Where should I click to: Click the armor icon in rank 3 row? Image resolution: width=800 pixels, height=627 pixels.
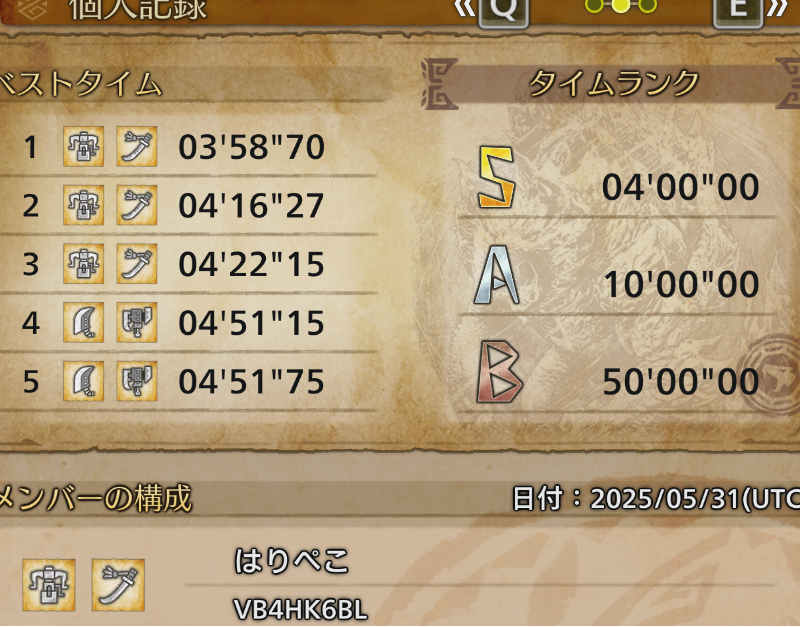(84, 264)
